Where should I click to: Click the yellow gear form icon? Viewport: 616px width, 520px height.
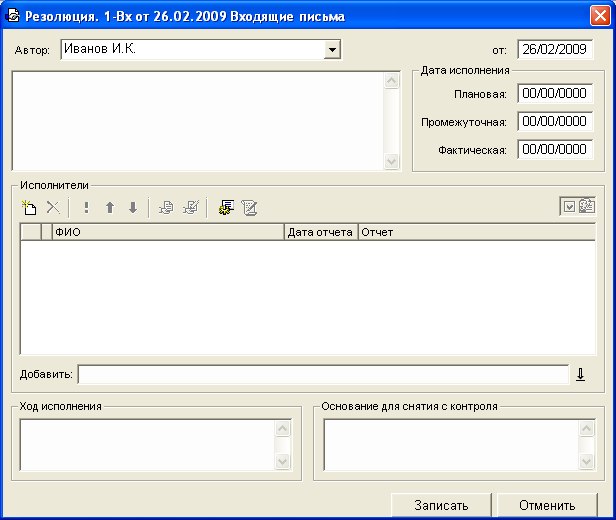(x=226, y=207)
